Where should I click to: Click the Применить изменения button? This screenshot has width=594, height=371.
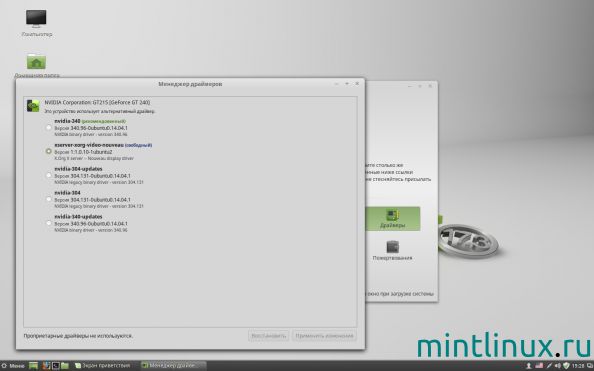[x=324, y=336]
